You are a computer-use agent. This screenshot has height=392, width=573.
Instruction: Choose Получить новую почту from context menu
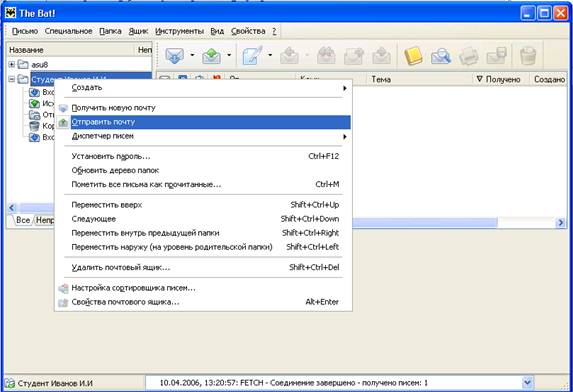click(x=204, y=108)
